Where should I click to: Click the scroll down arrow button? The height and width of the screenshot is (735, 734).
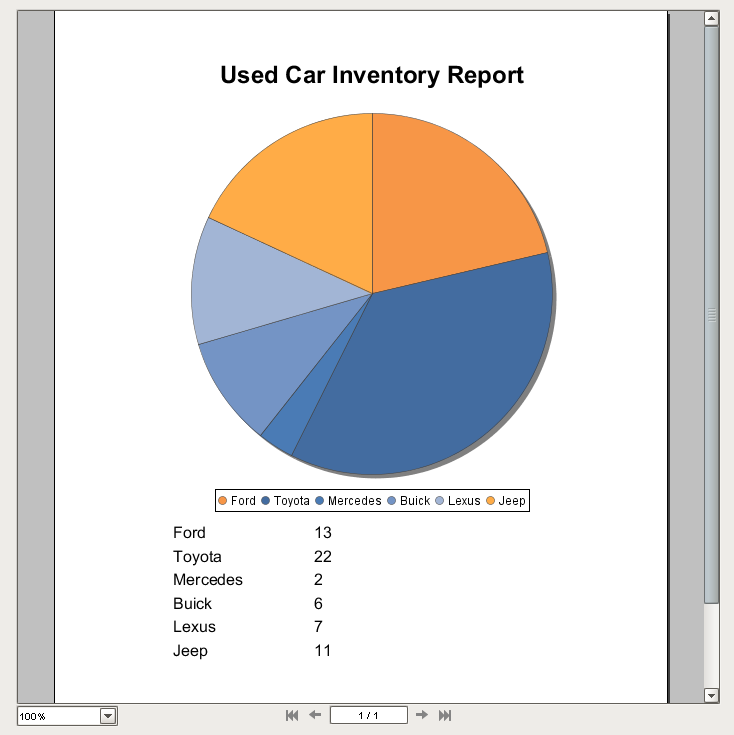[712, 695]
